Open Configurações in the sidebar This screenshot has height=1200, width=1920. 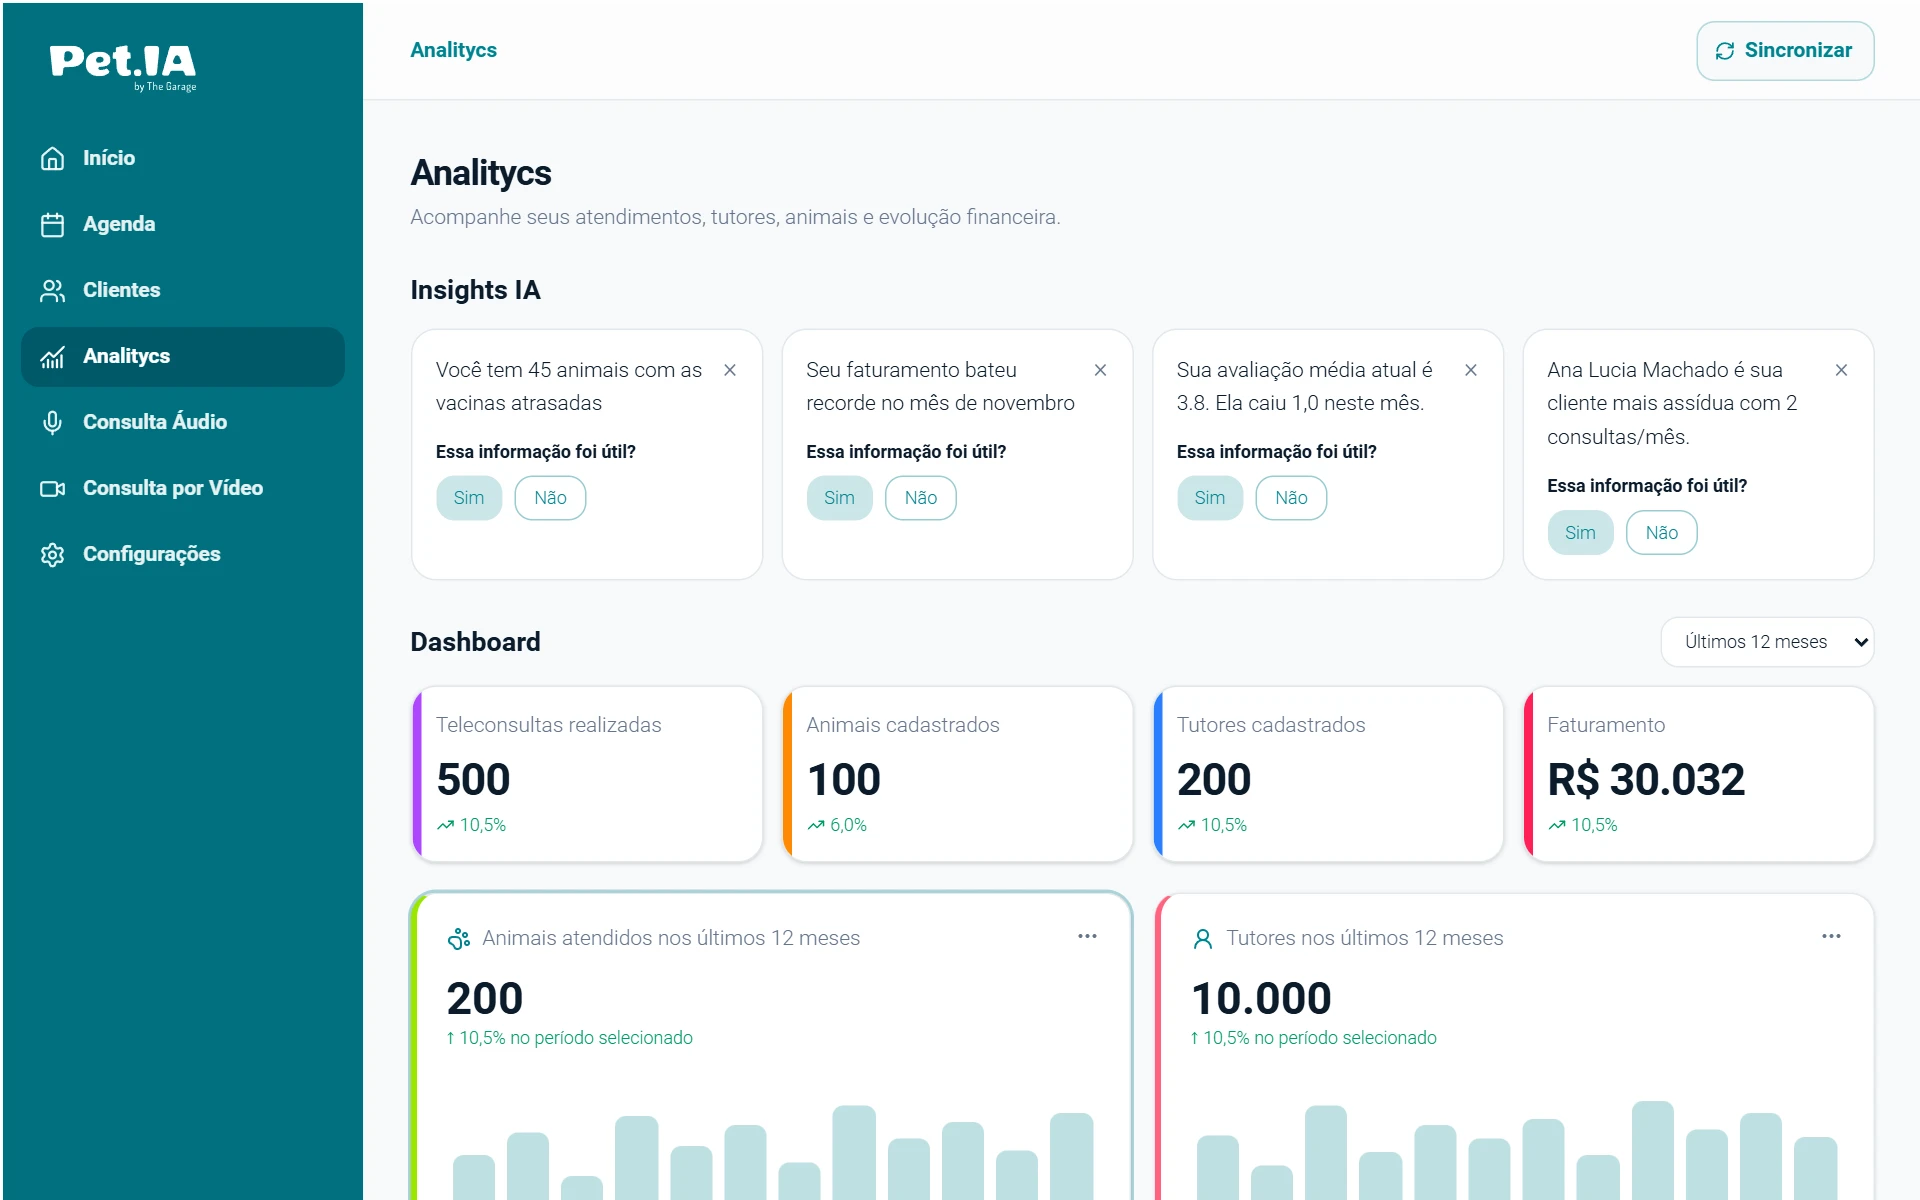pos(183,554)
